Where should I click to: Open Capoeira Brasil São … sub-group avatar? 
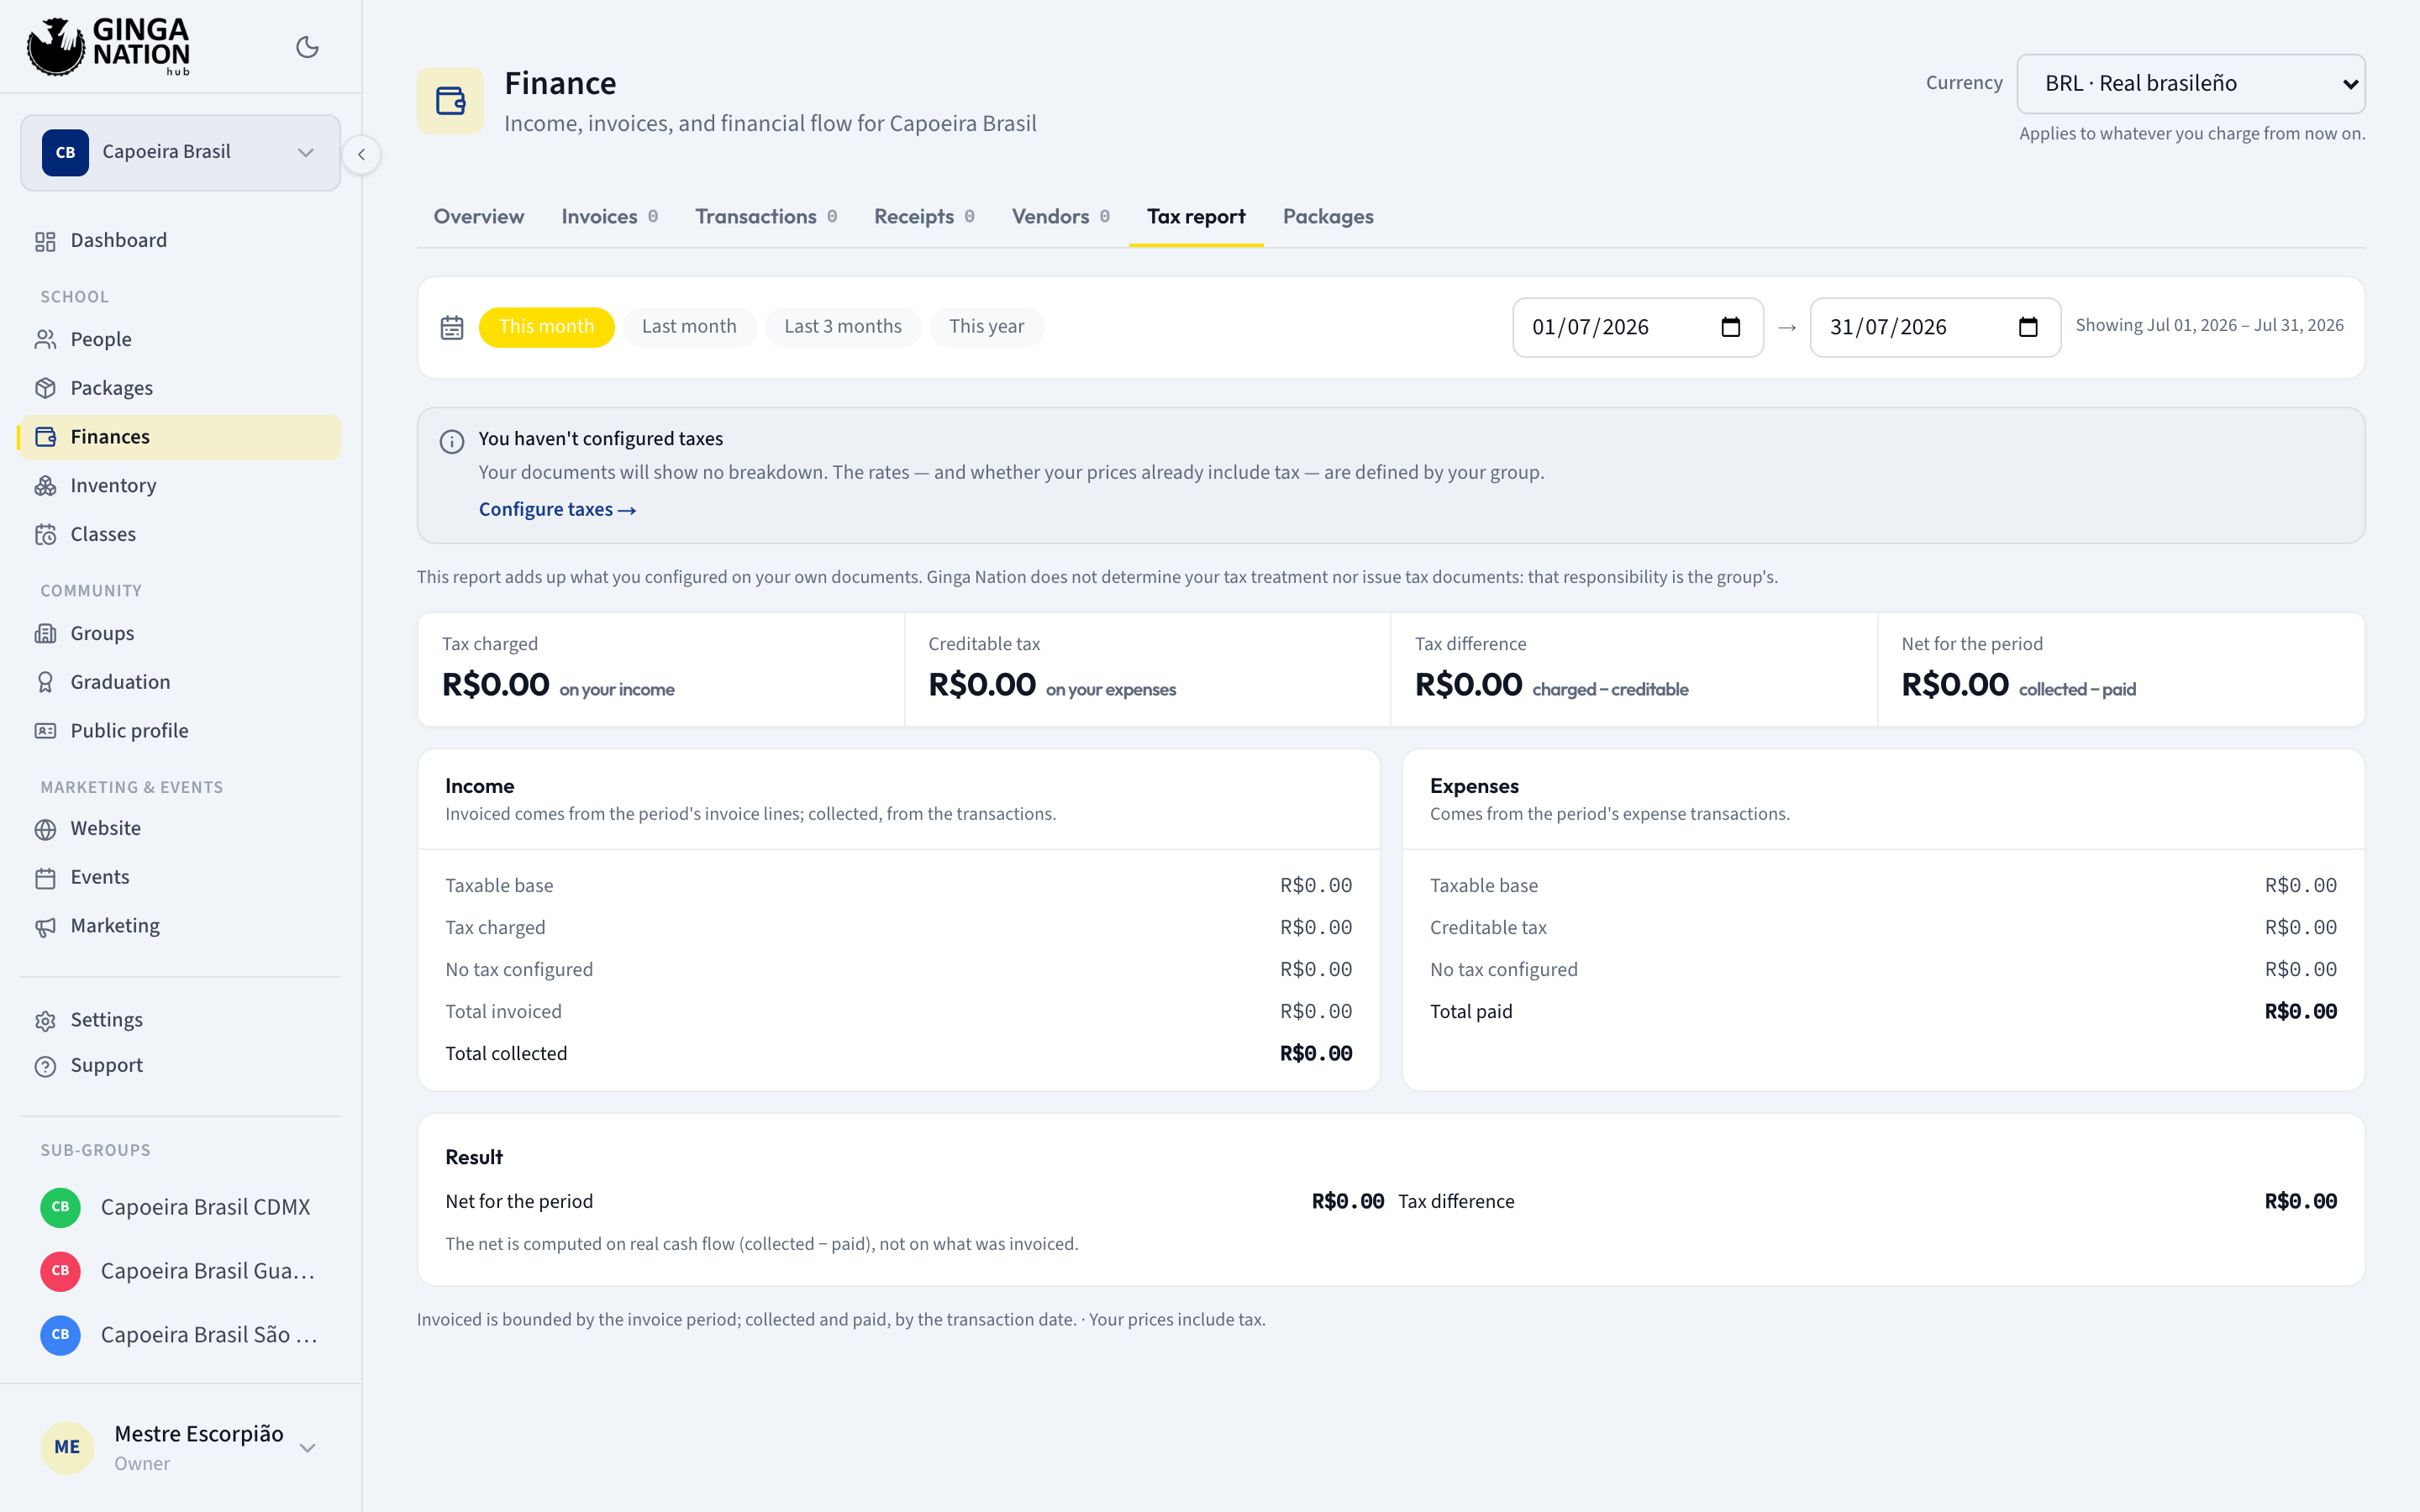[60, 1335]
